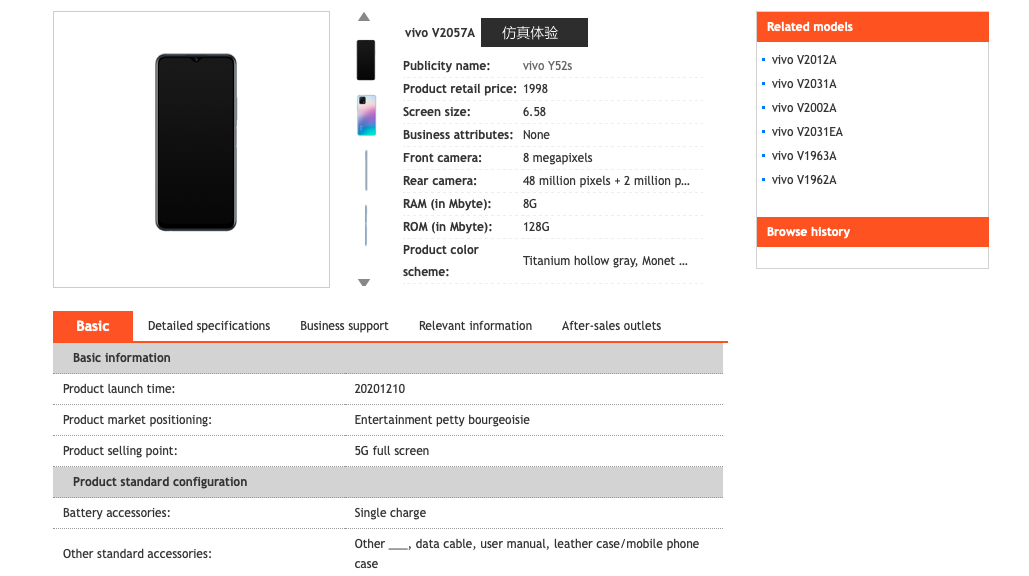
Task: Open related model vivo V2012A
Action: [x=804, y=60]
